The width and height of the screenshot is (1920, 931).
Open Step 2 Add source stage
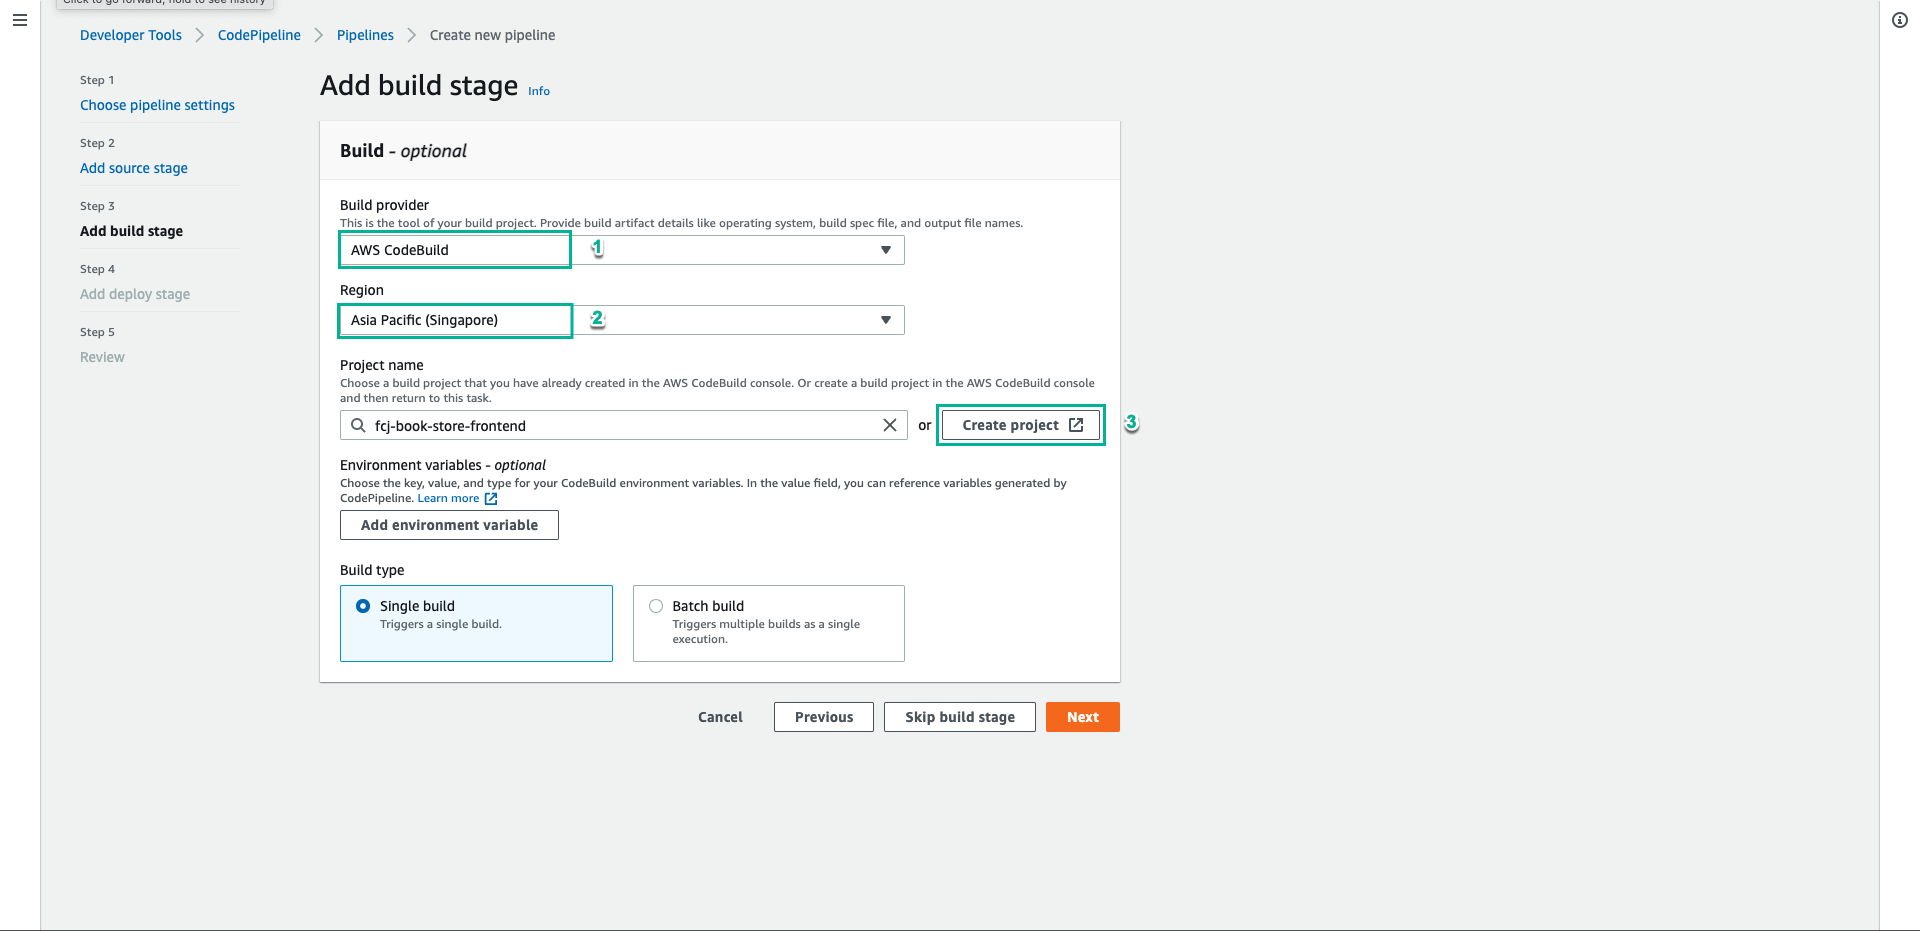134,168
